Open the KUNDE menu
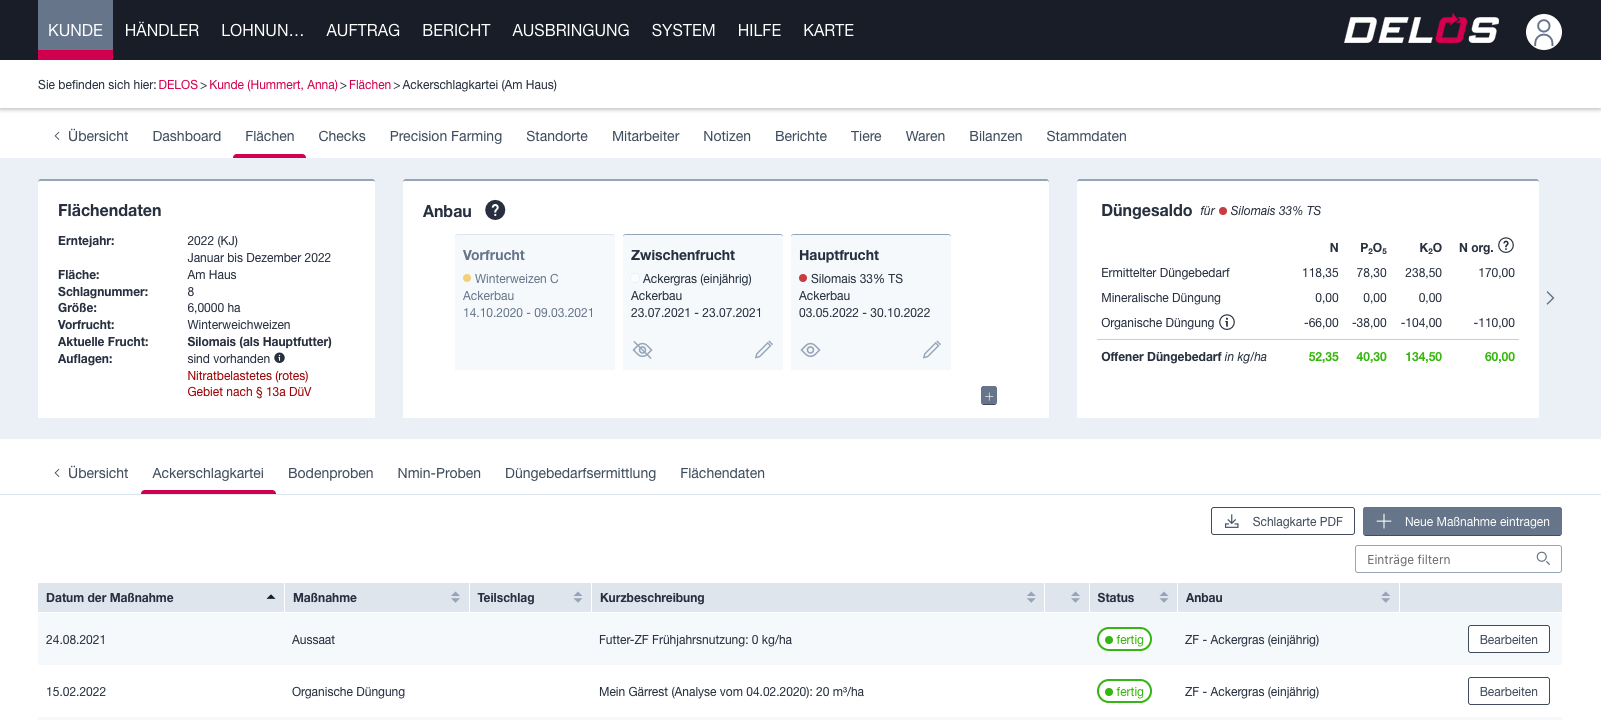1601x720 pixels. pyautogui.click(x=75, y=30)
